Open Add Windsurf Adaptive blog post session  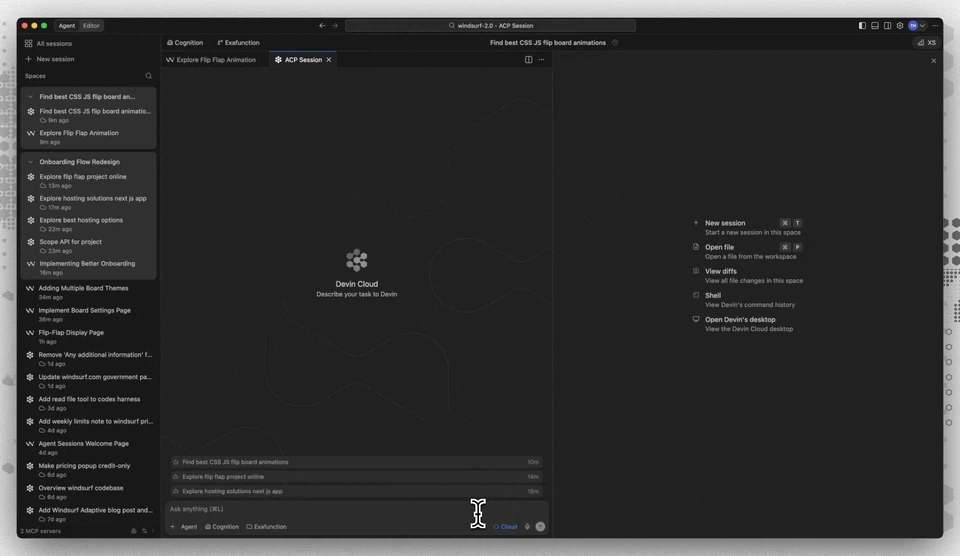[89, 514]
